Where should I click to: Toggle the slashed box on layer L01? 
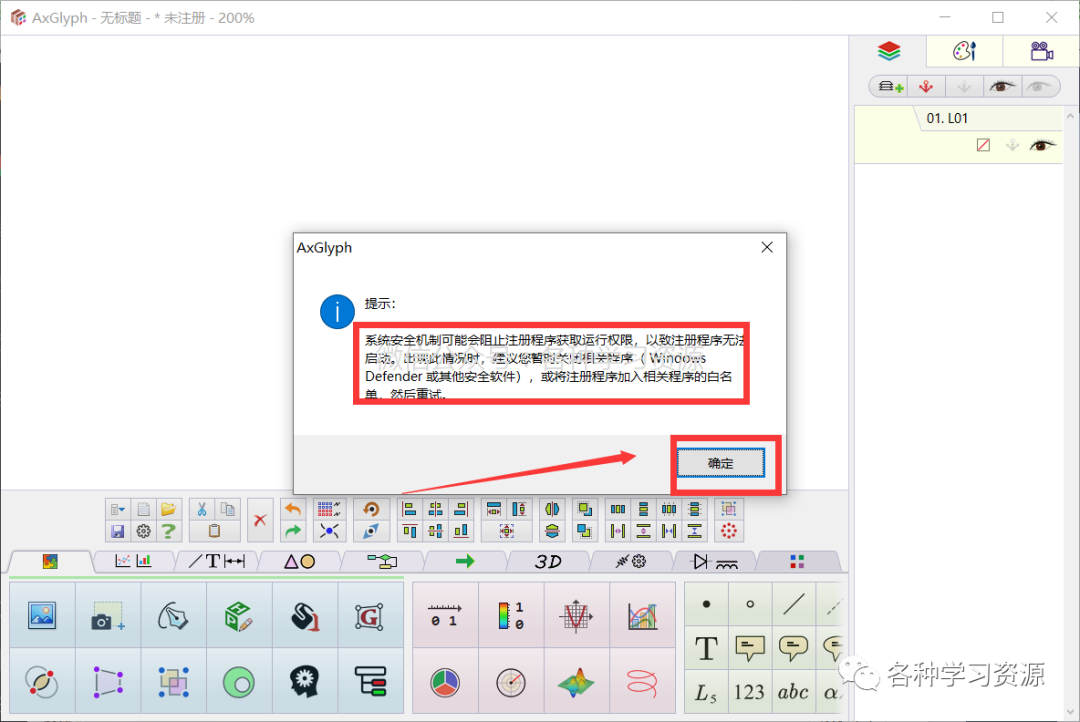[984, 145]
